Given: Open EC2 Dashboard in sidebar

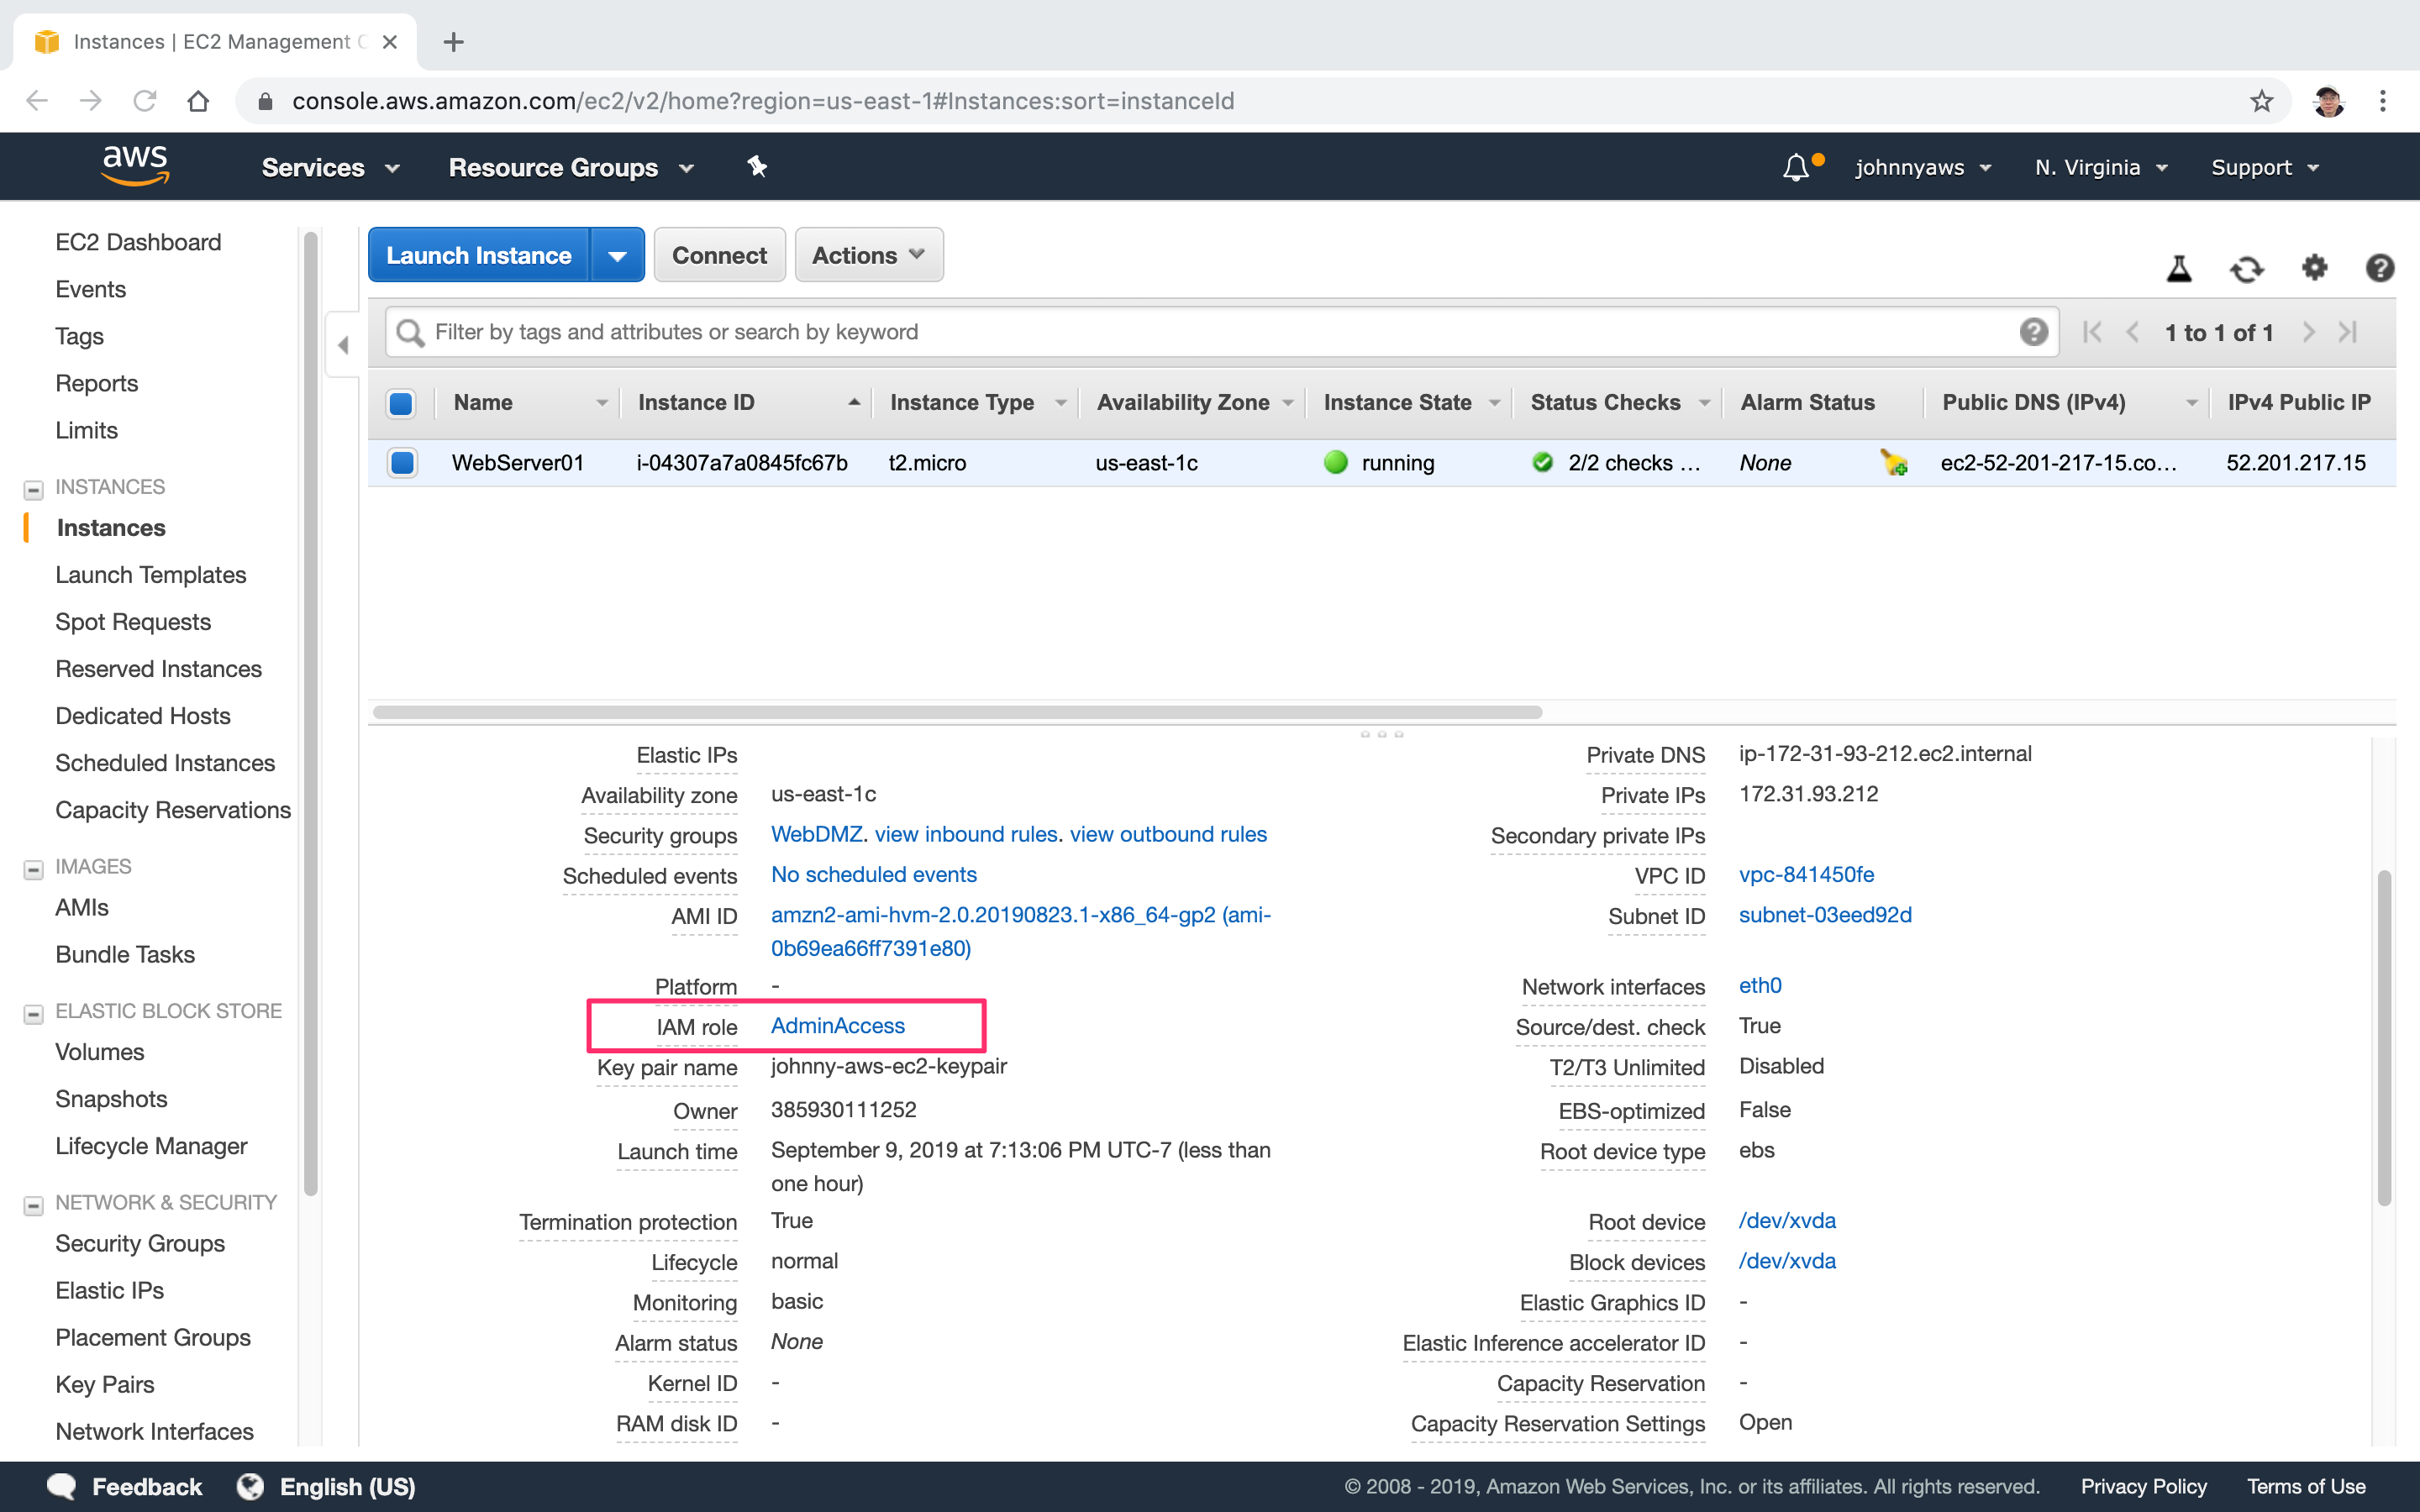Looking at the screenshot, I should pyautogui.click(x=138, y=242).
